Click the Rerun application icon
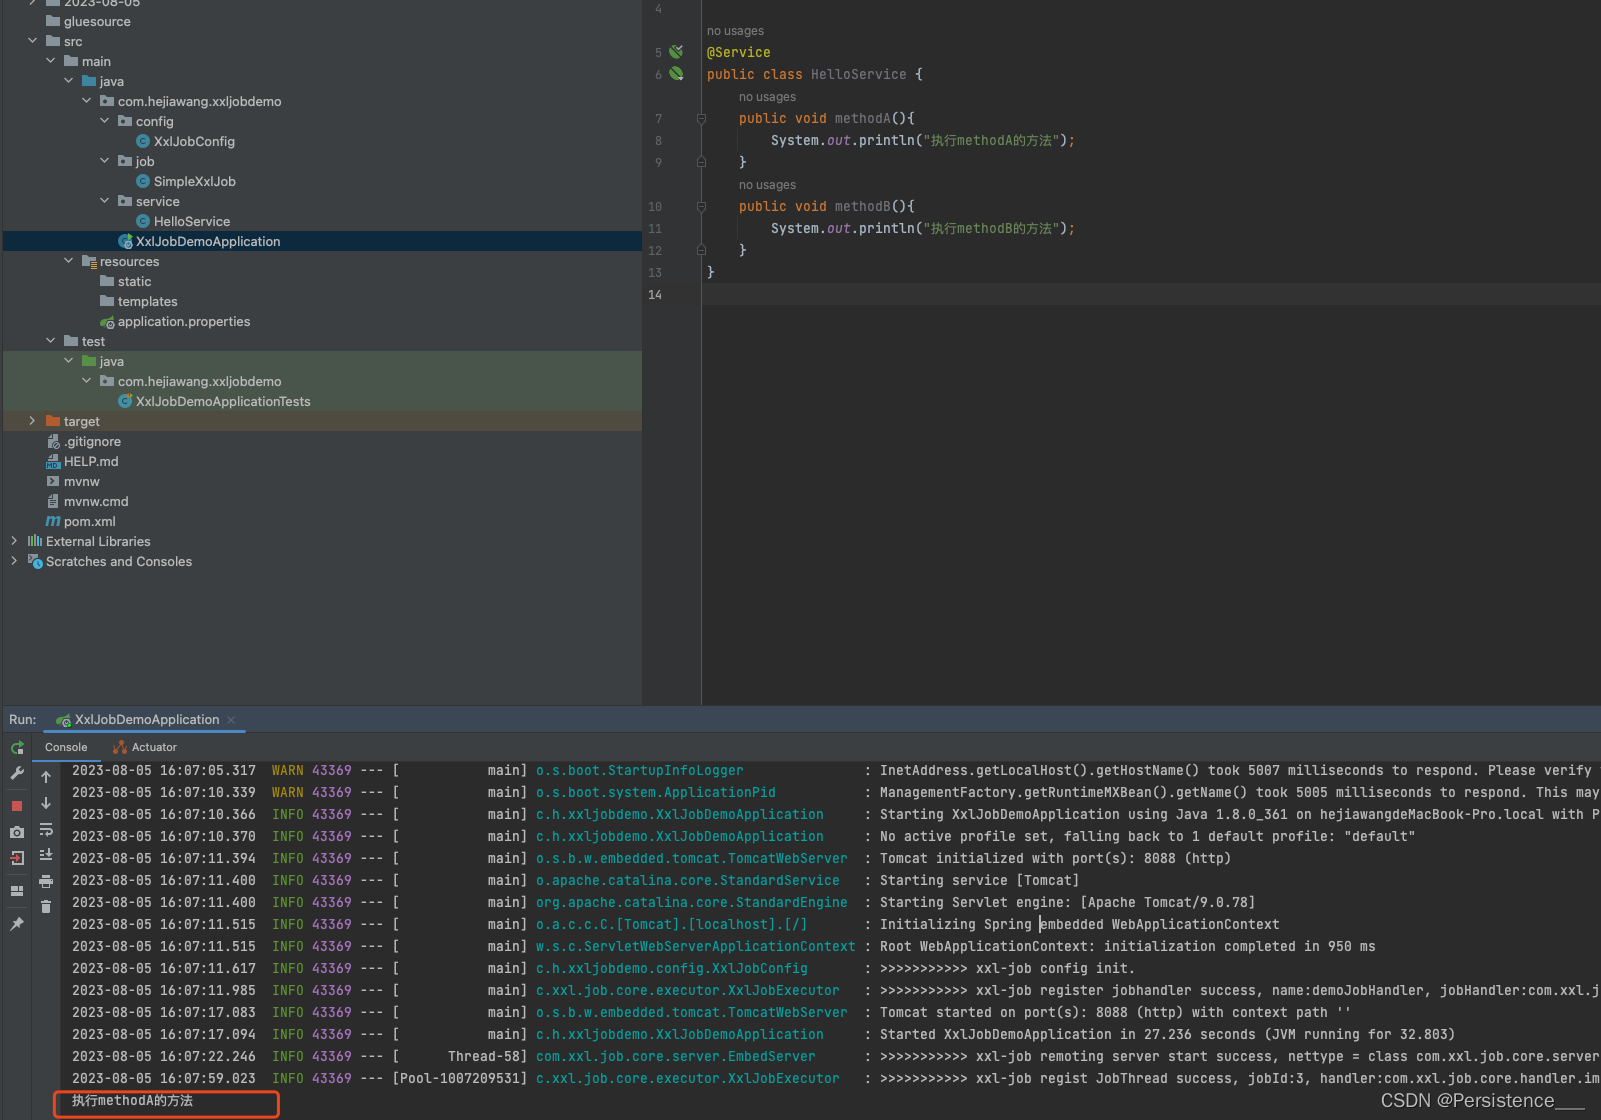Viewport: 1601px width, 1120px height. click(17, 748)
